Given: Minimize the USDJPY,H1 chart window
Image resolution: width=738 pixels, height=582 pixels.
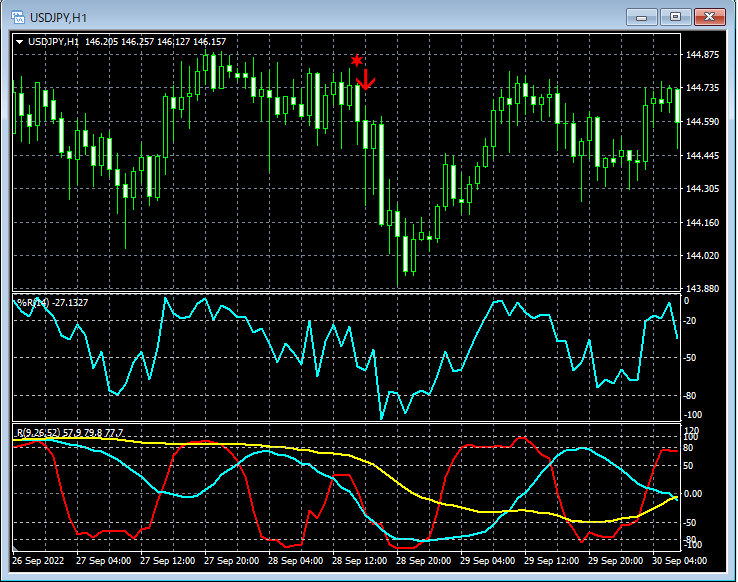Looking at the screenshot, I should click(641, 17).
